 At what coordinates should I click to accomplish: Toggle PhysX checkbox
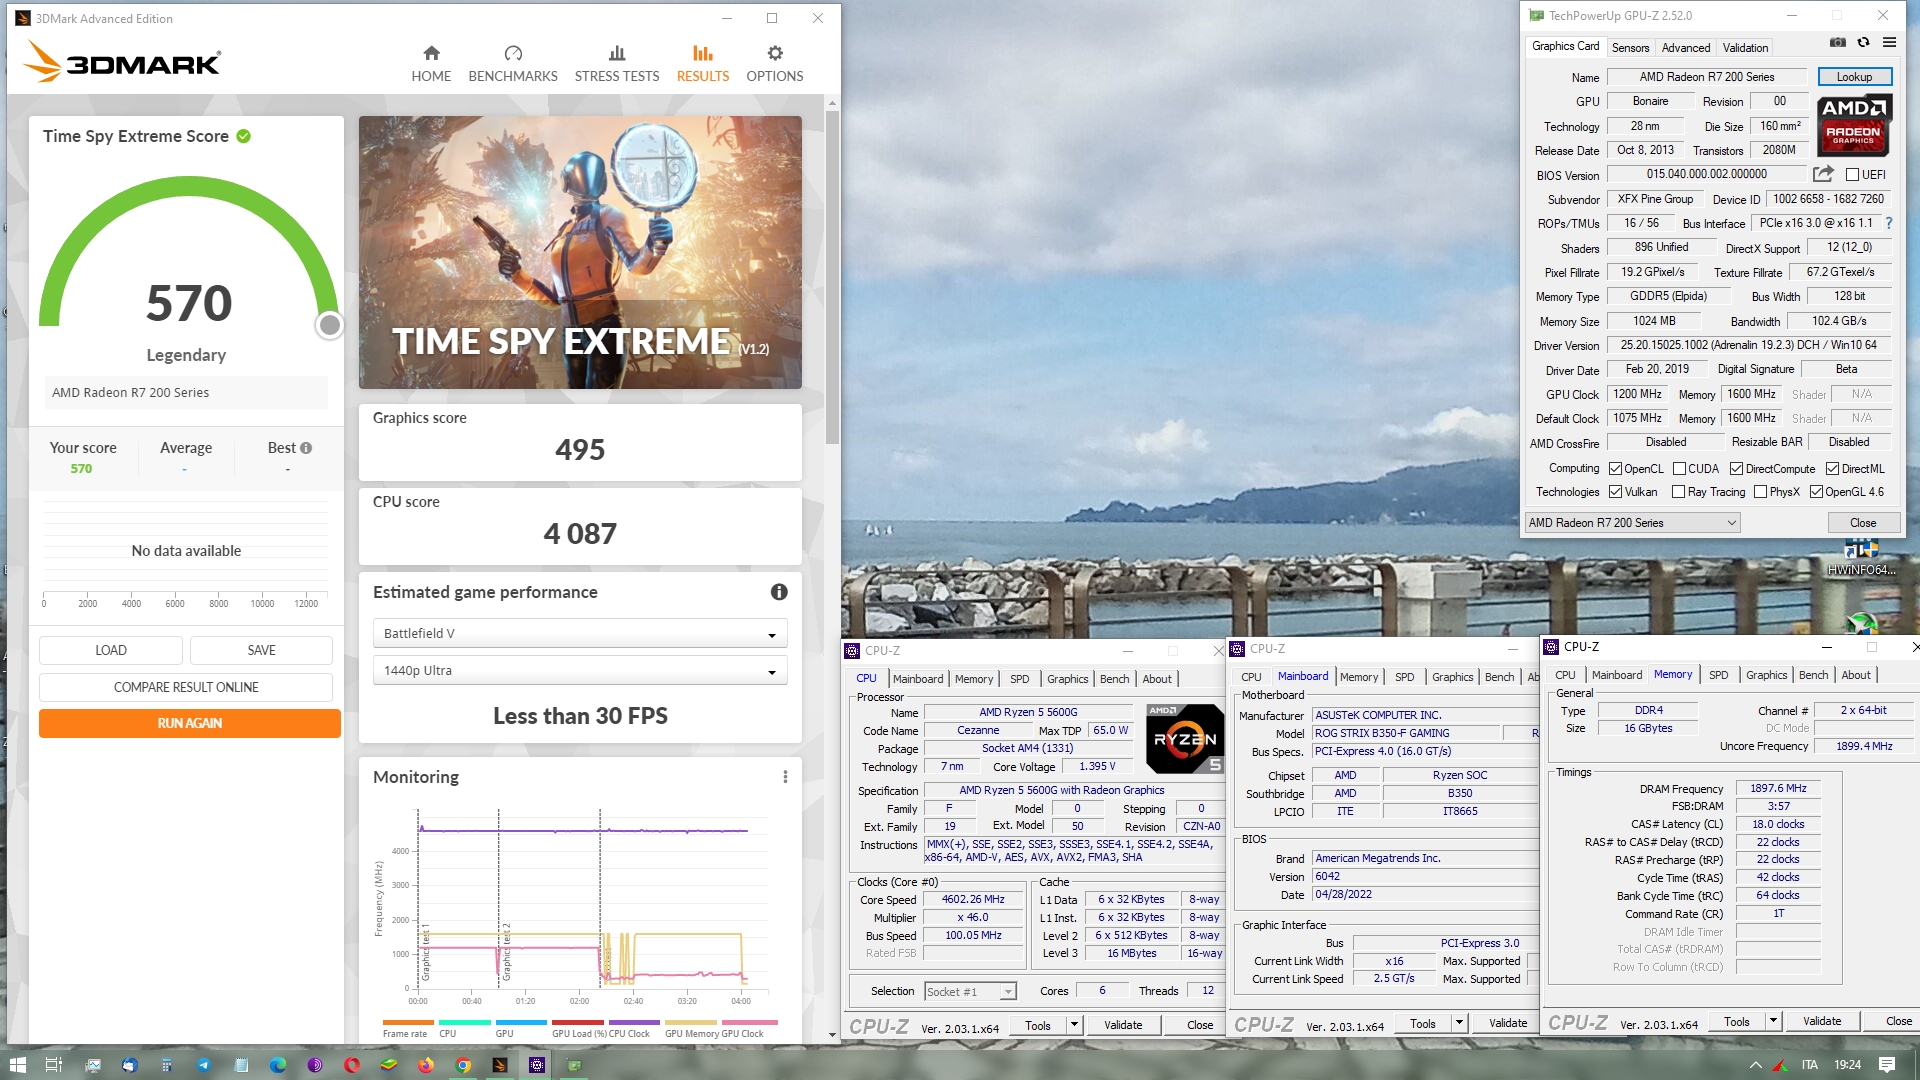coord(1760,492)
